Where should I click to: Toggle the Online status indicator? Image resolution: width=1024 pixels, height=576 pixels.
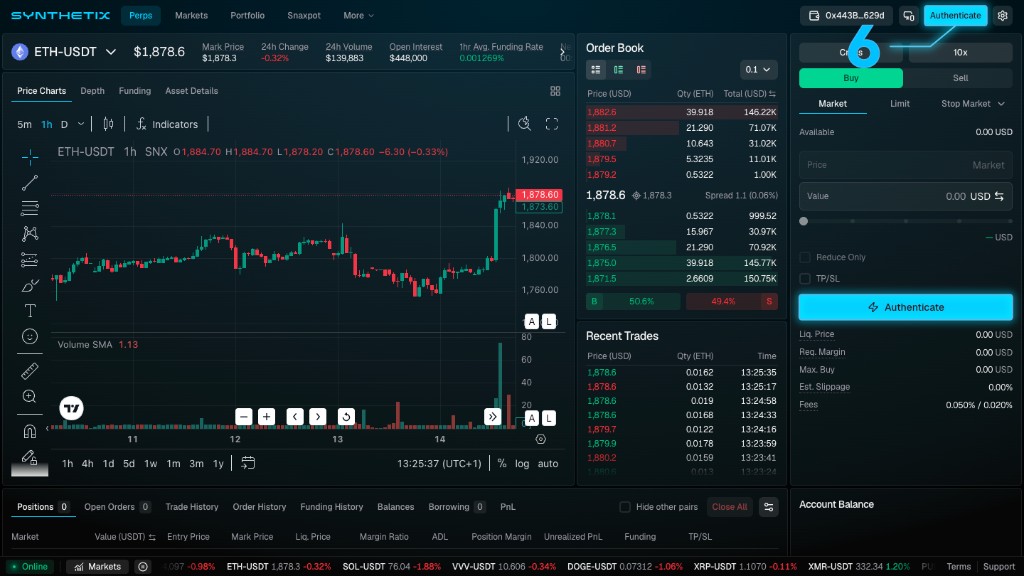29,566
